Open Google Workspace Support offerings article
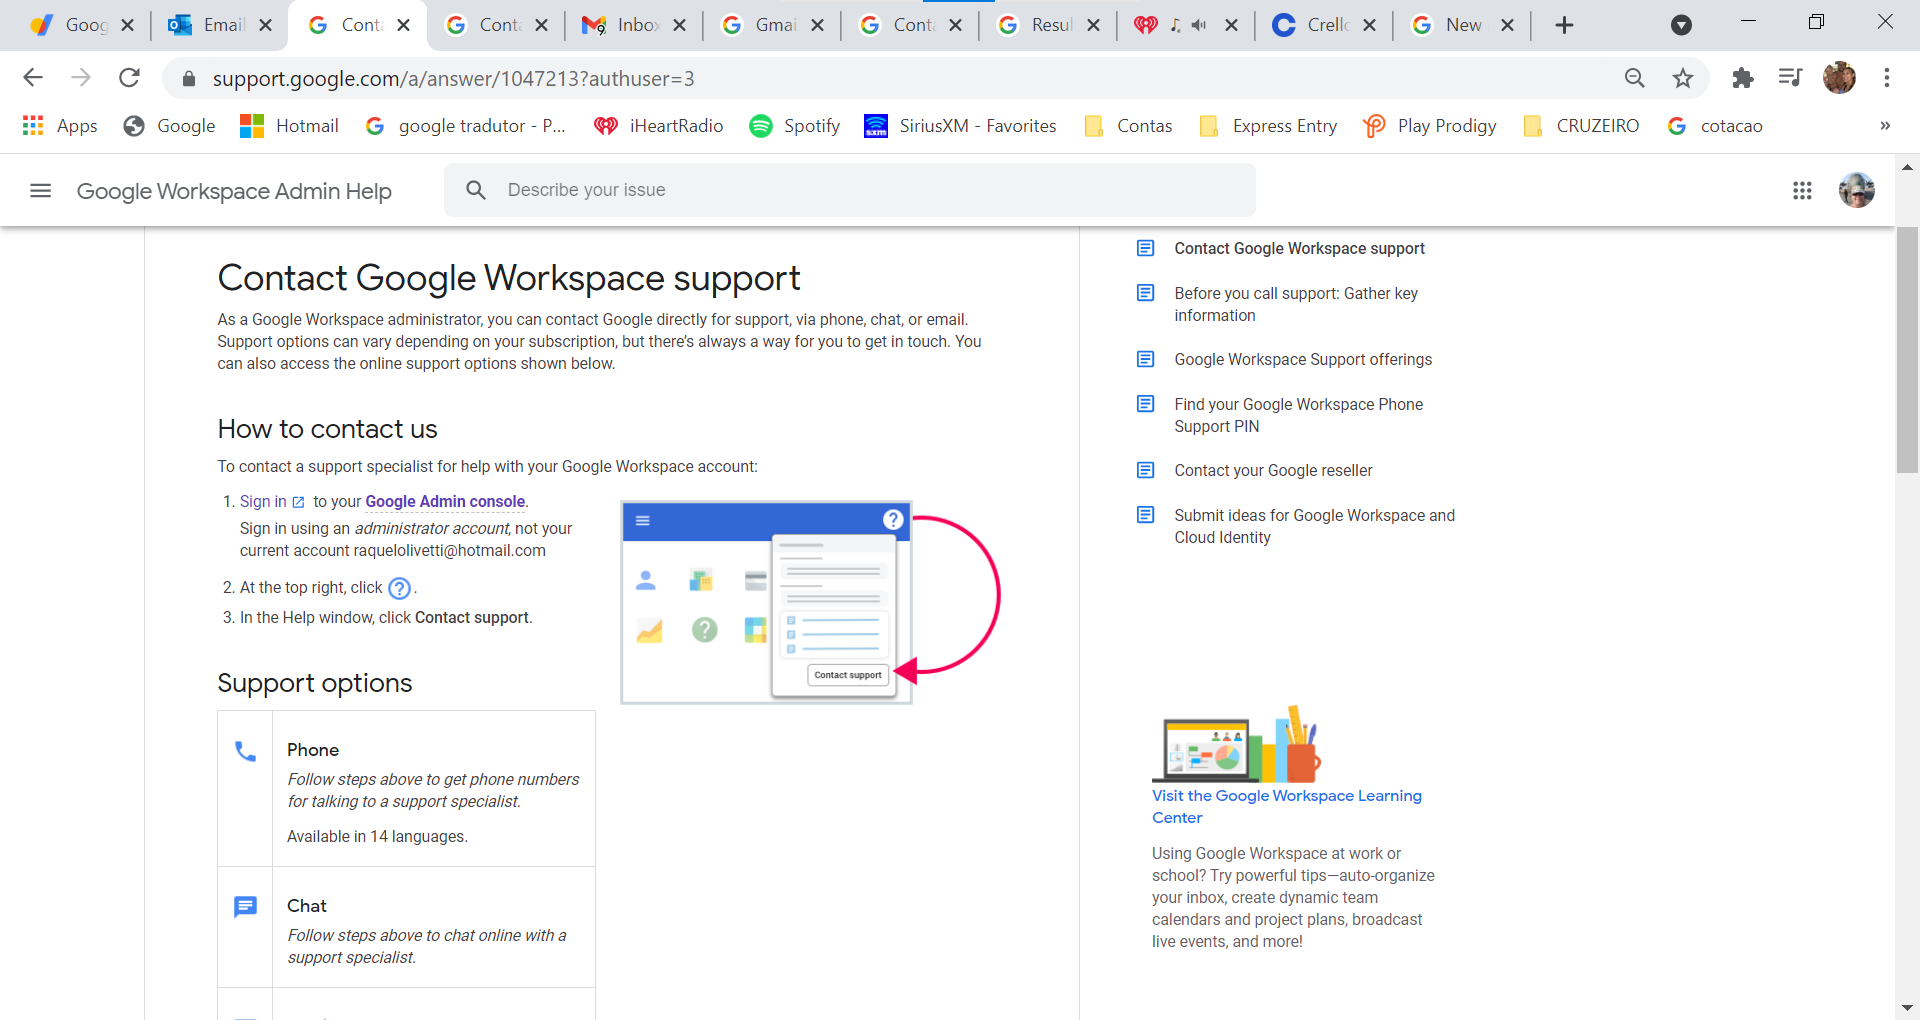 tap(1303, 360)
